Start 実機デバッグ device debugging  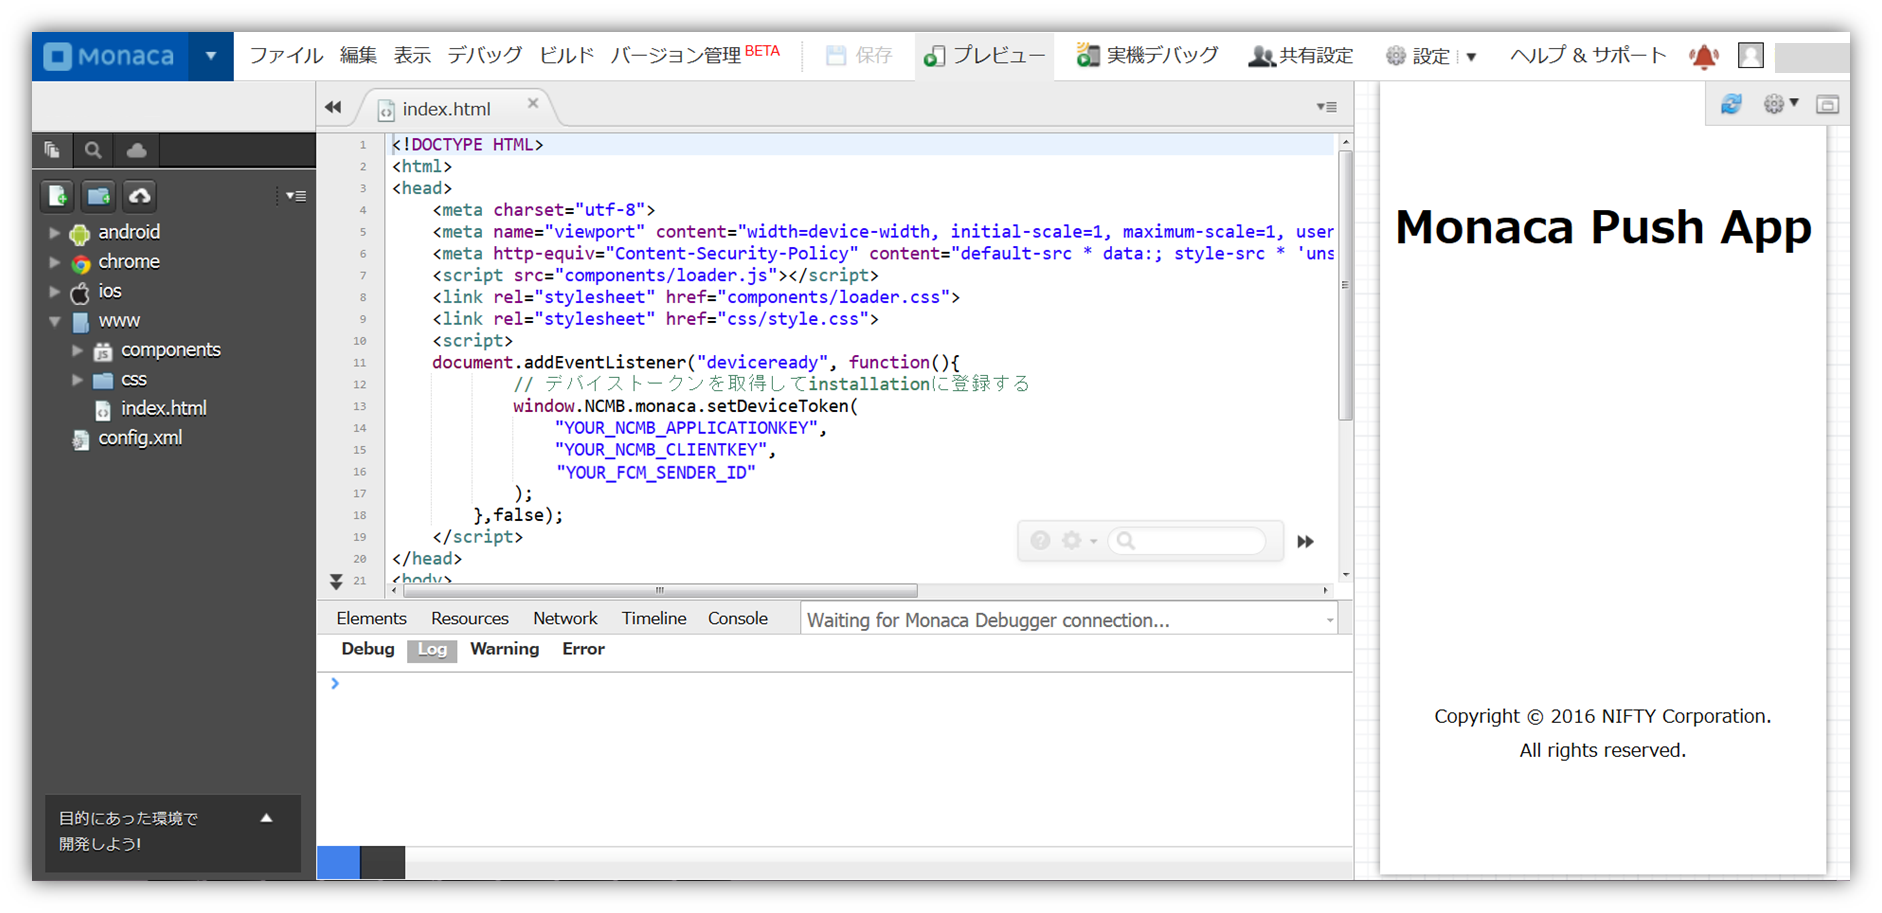tap(1147, 56)
